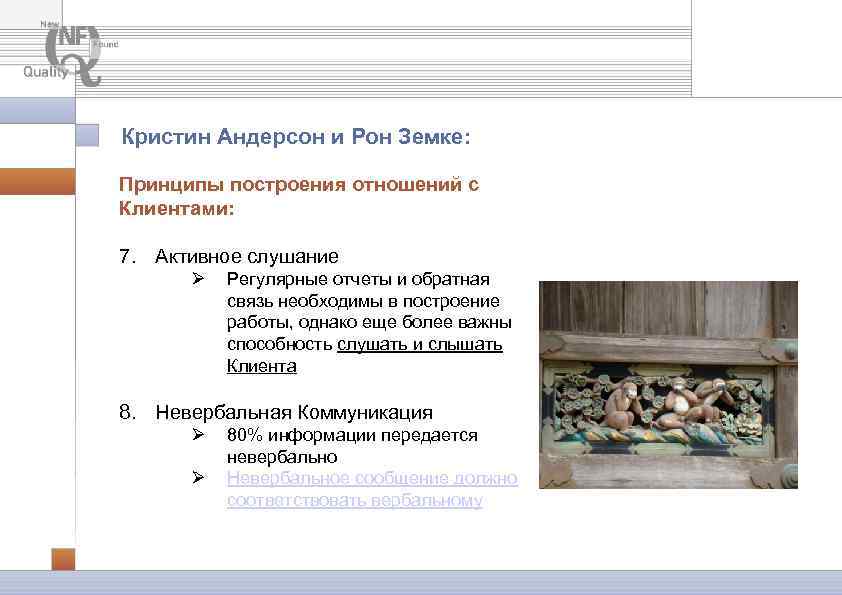The height and width of the screenshot is (595, 842).
Task: Click the paragraph starting 'Регулярные отчеты и обратная'
Action: coord(369,323)
